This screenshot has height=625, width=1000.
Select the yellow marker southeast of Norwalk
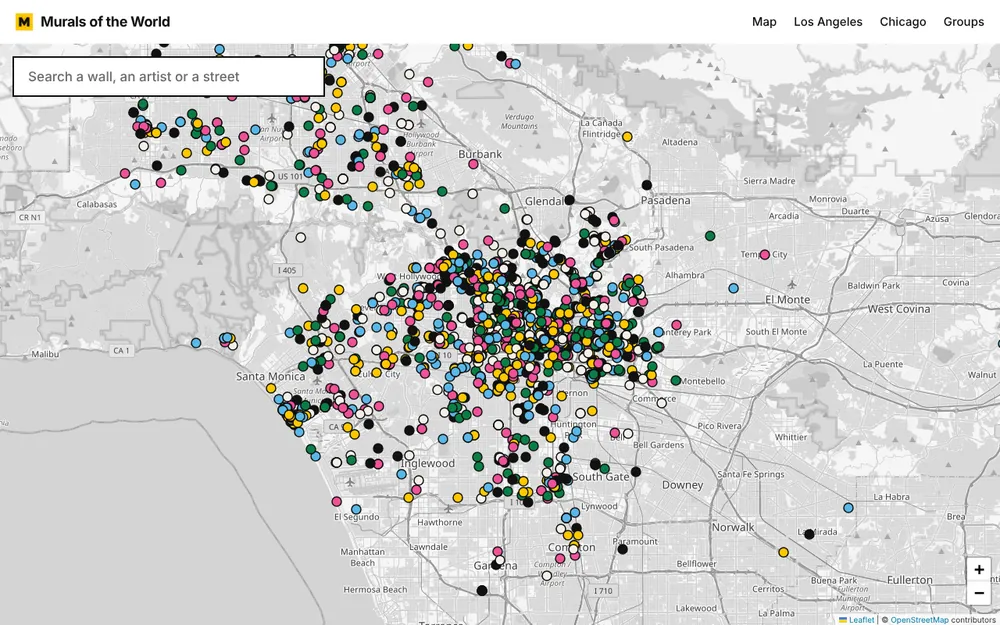tap(783, 552)
